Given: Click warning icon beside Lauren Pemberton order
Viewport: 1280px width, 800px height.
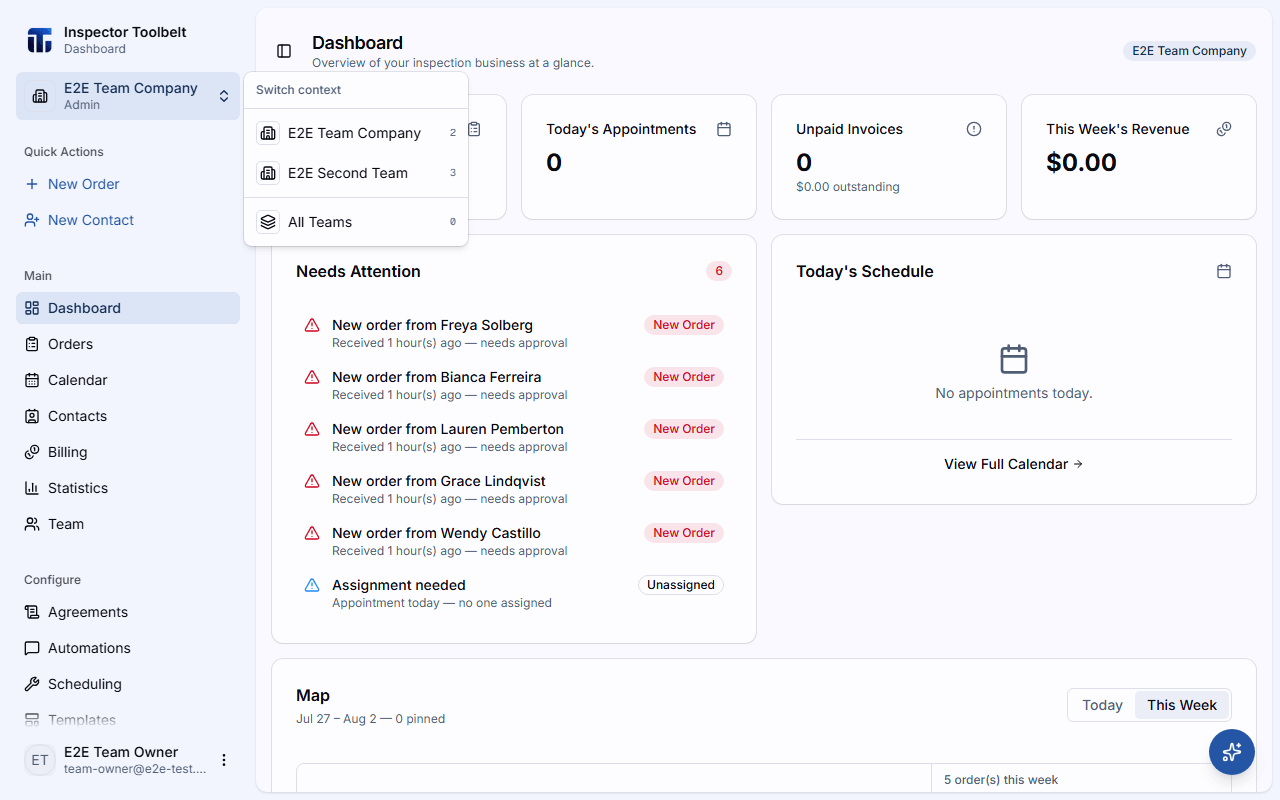Looking at the screenshot, I should point(312,429).
